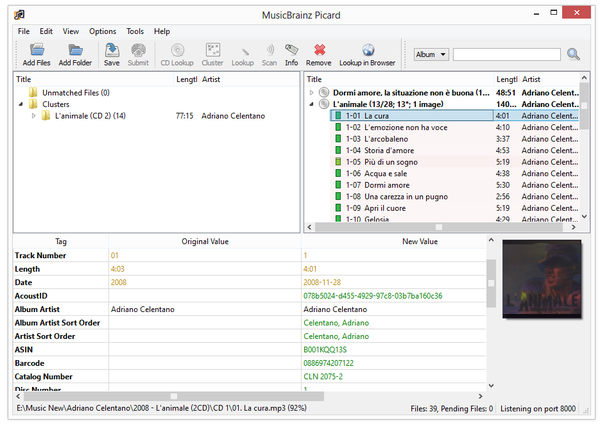This screenshot has height=428, width=600.
Task: Click the Tag column header
Action: (61, 241)
